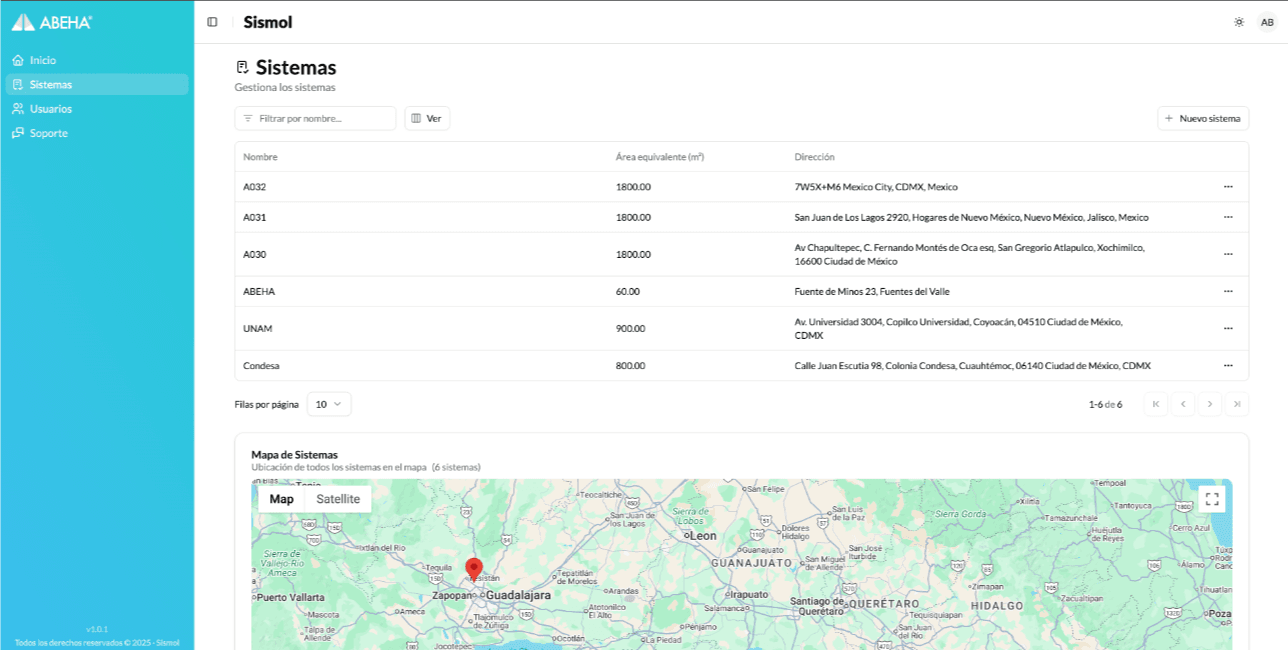Go to the next page of results
Viewport: 1288px width, 650px height.
tap(1210, 404)
